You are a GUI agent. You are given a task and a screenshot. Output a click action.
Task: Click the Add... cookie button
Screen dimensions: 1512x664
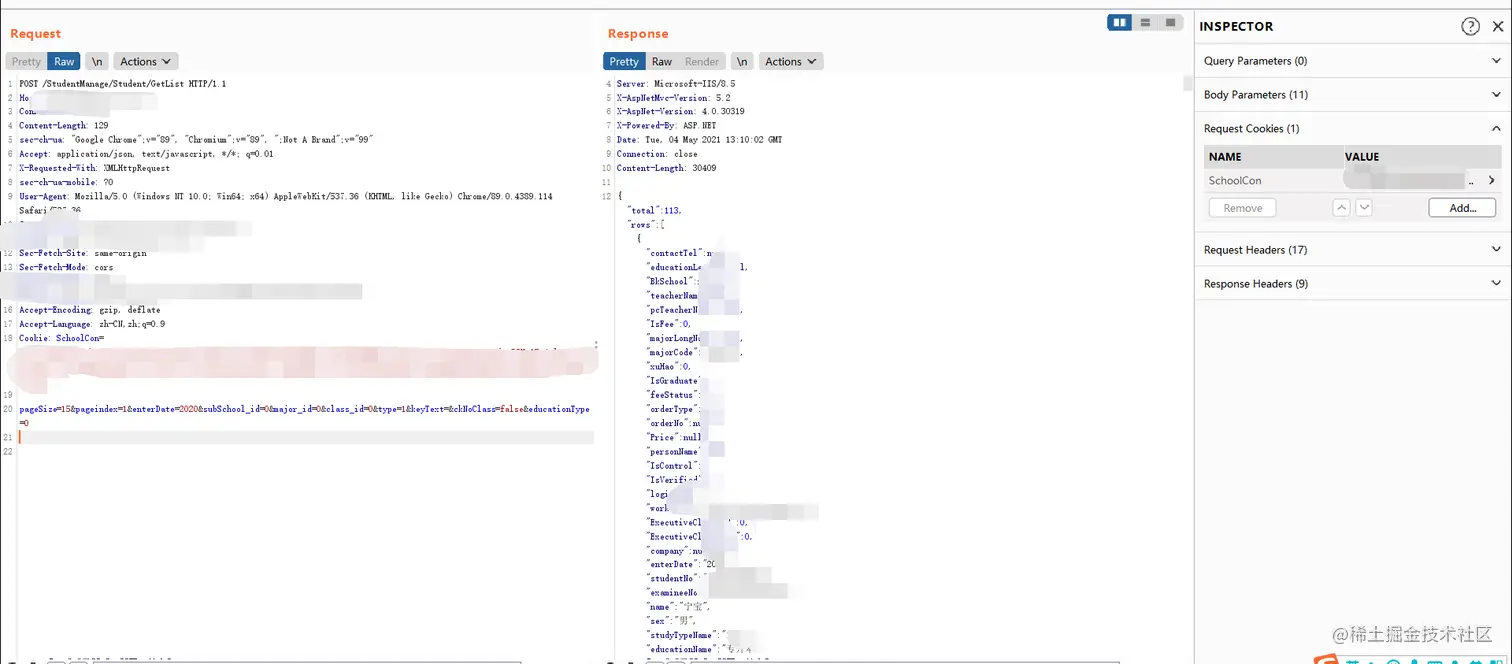[x=1463, y=208]
